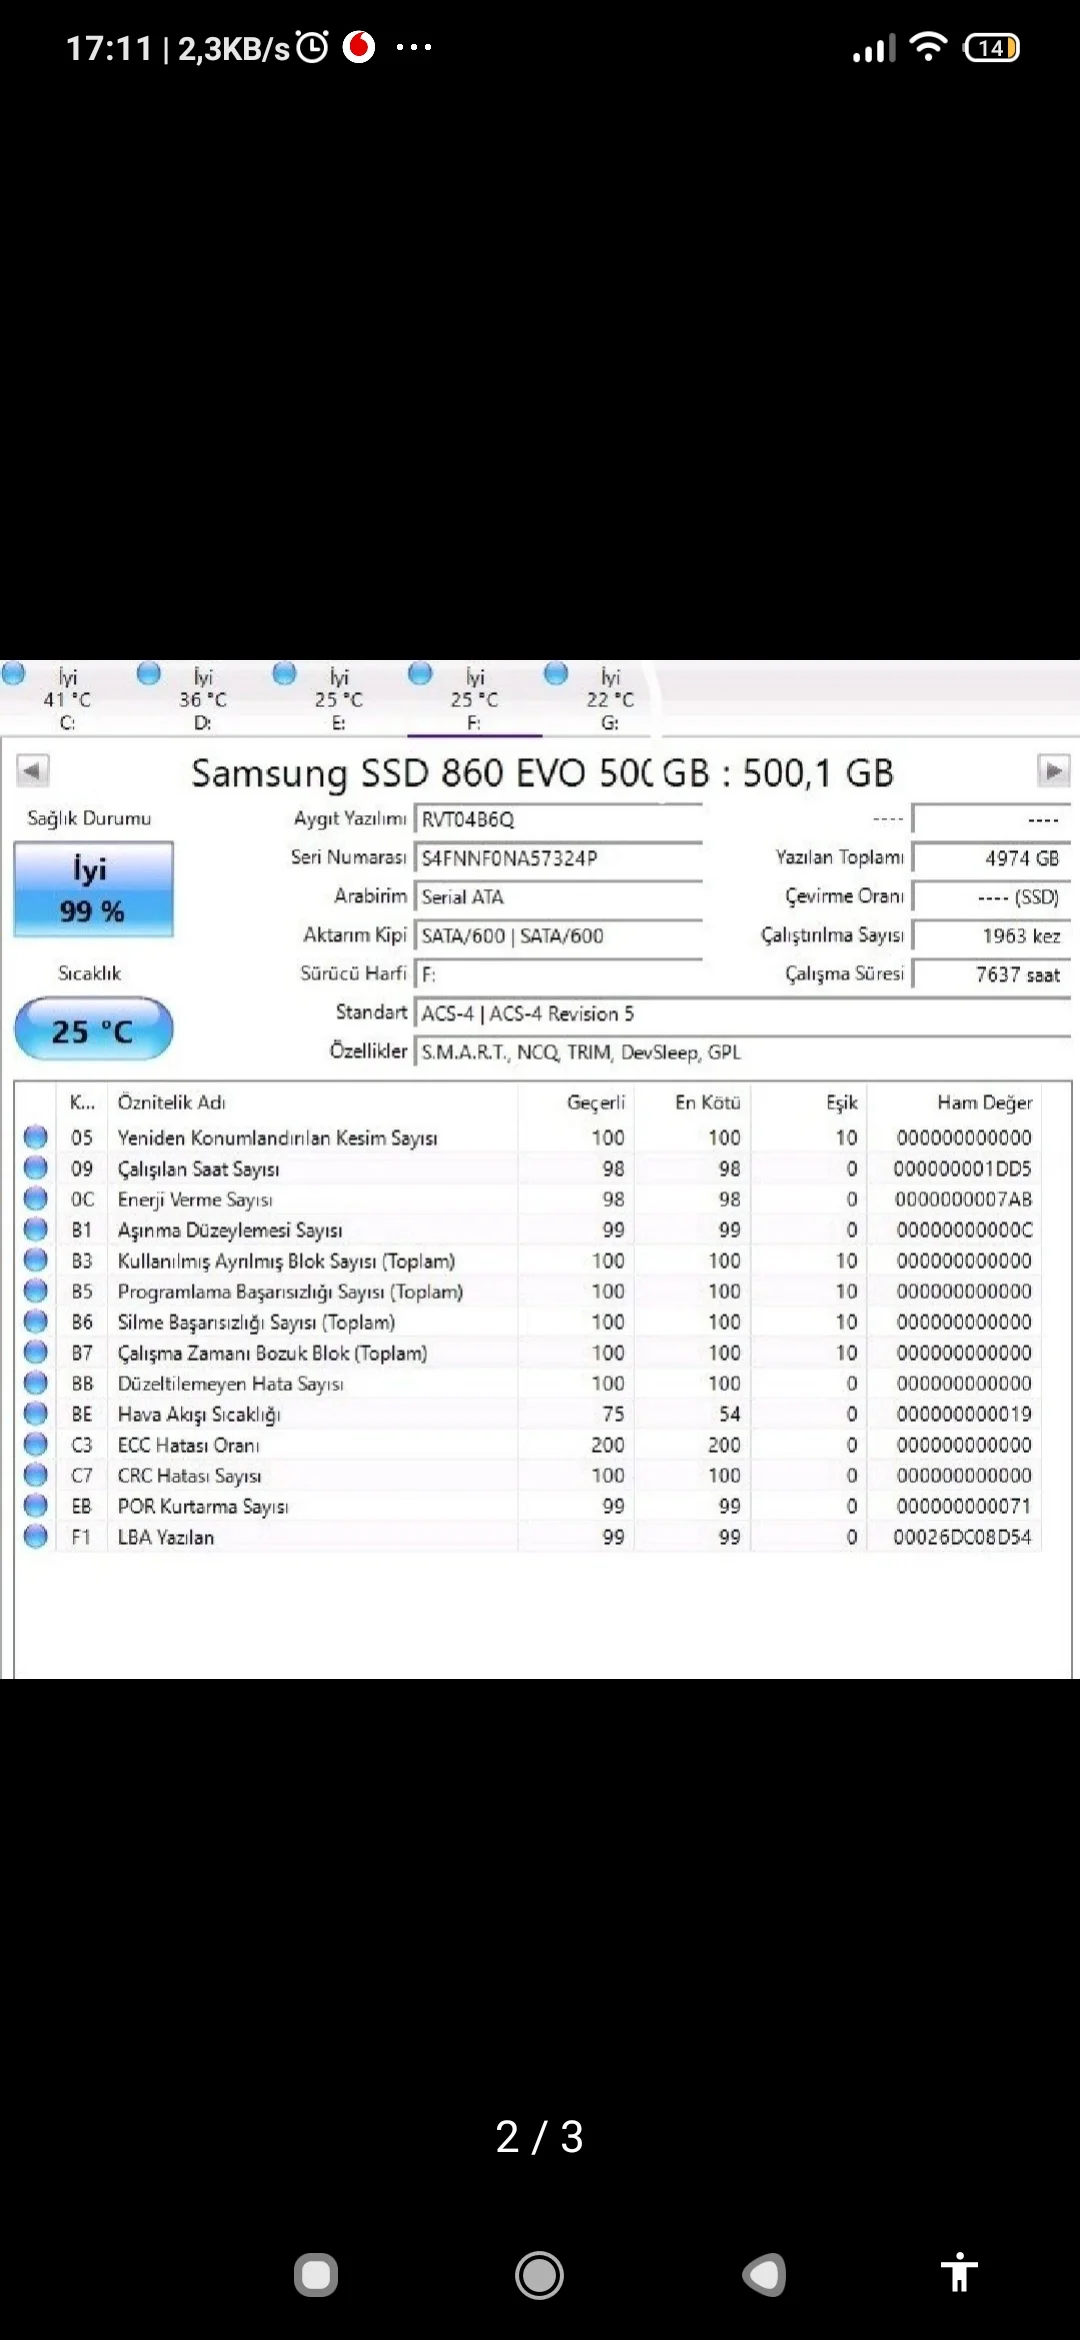Select drive D: tab at 36 °C

pyautogui.click(x=202, y=698)
